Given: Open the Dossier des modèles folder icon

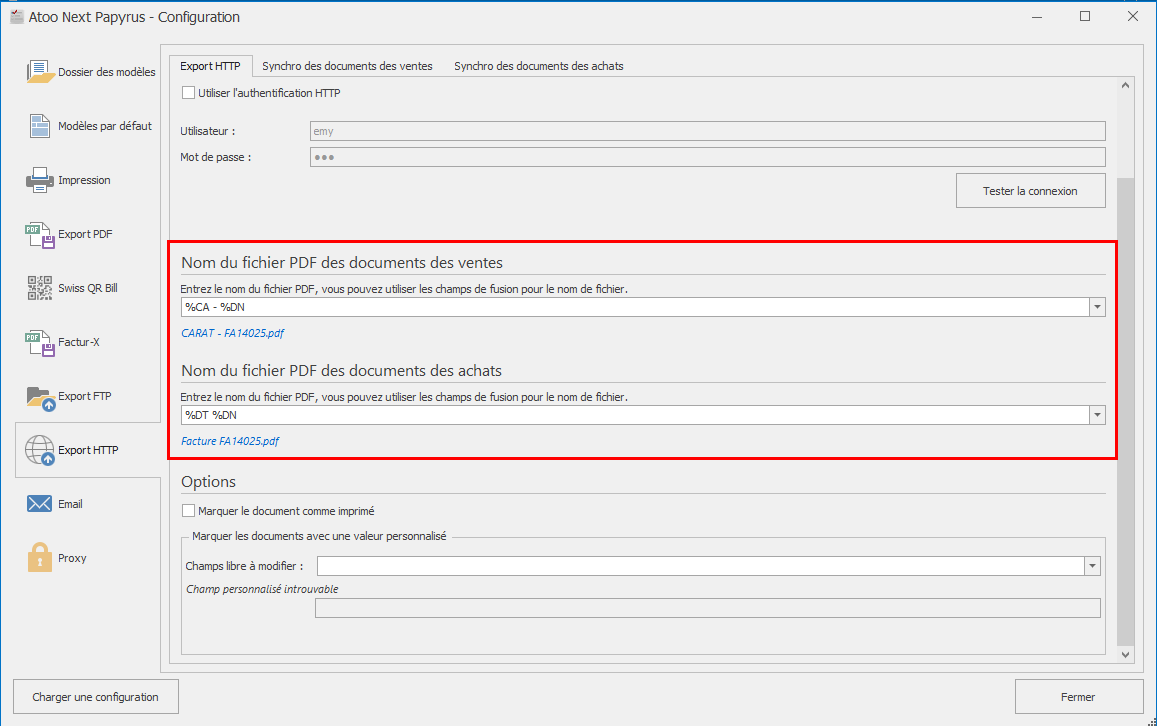Looking at the screenshot, I should click(x=40, y=72).
